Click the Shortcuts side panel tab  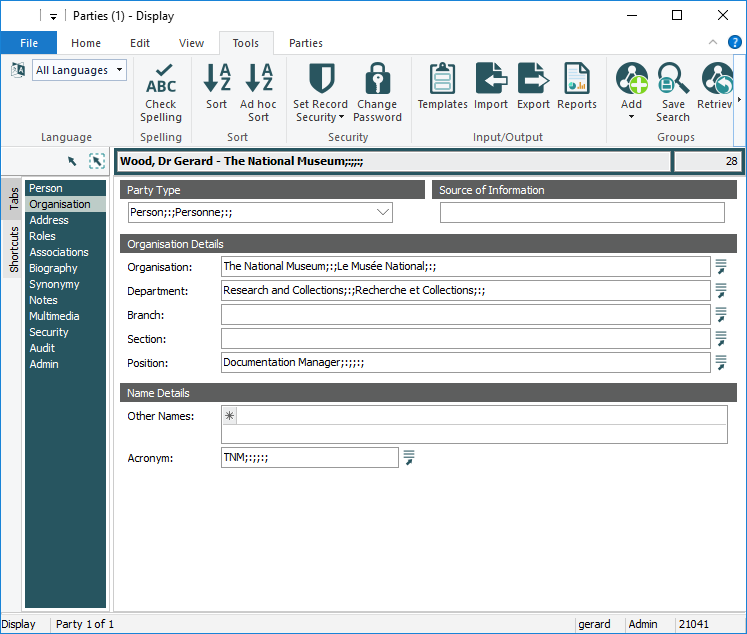point(14,250)
